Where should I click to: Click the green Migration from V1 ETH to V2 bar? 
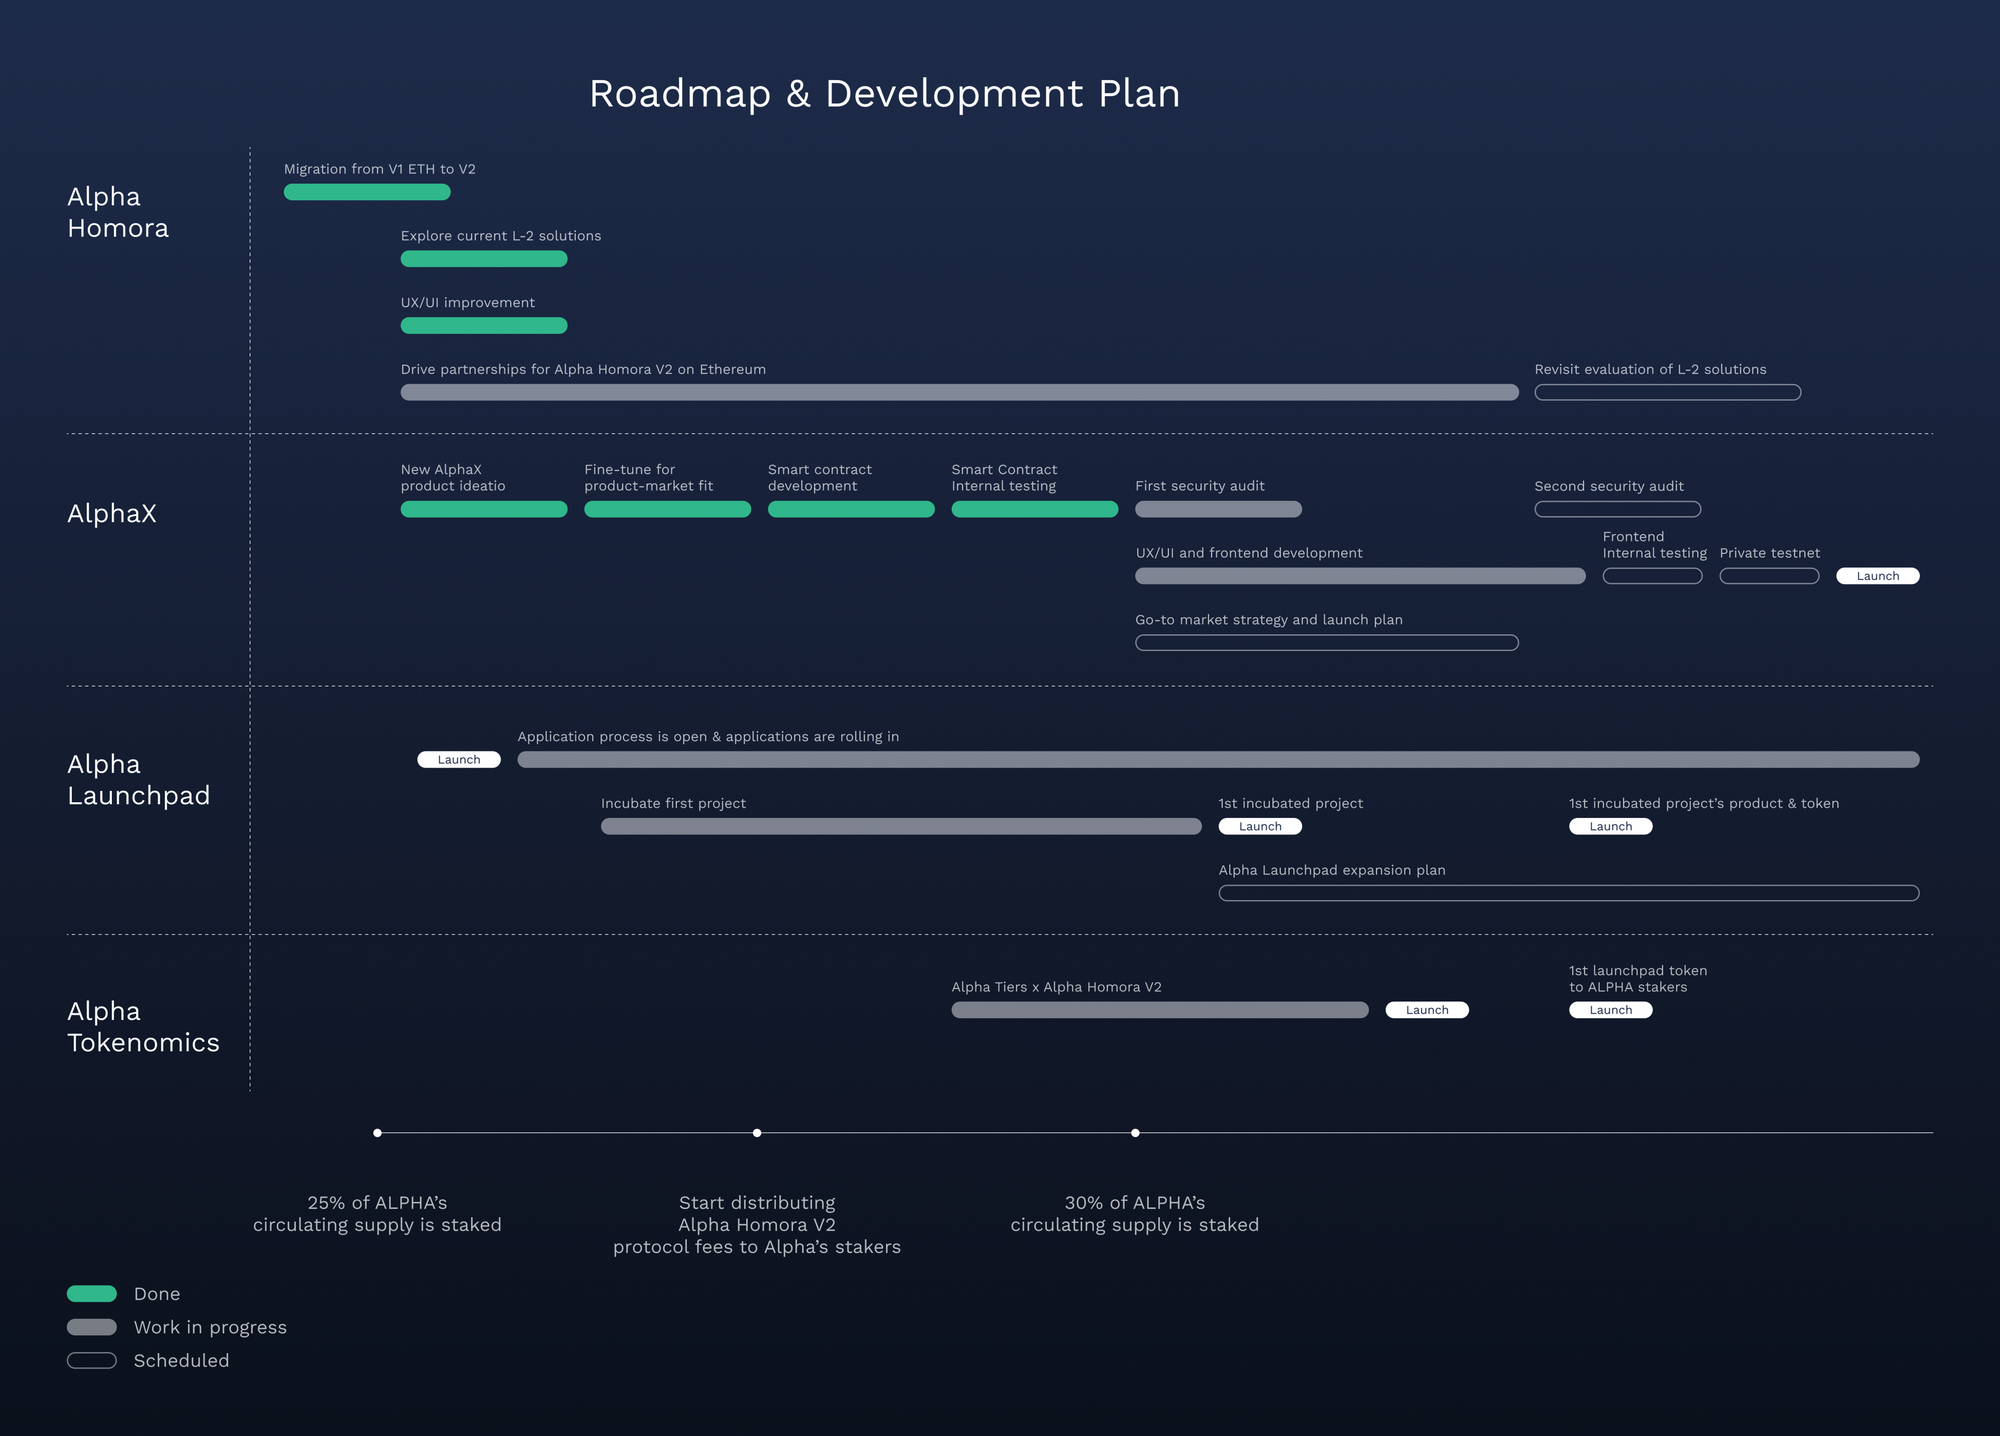[367, 192]
